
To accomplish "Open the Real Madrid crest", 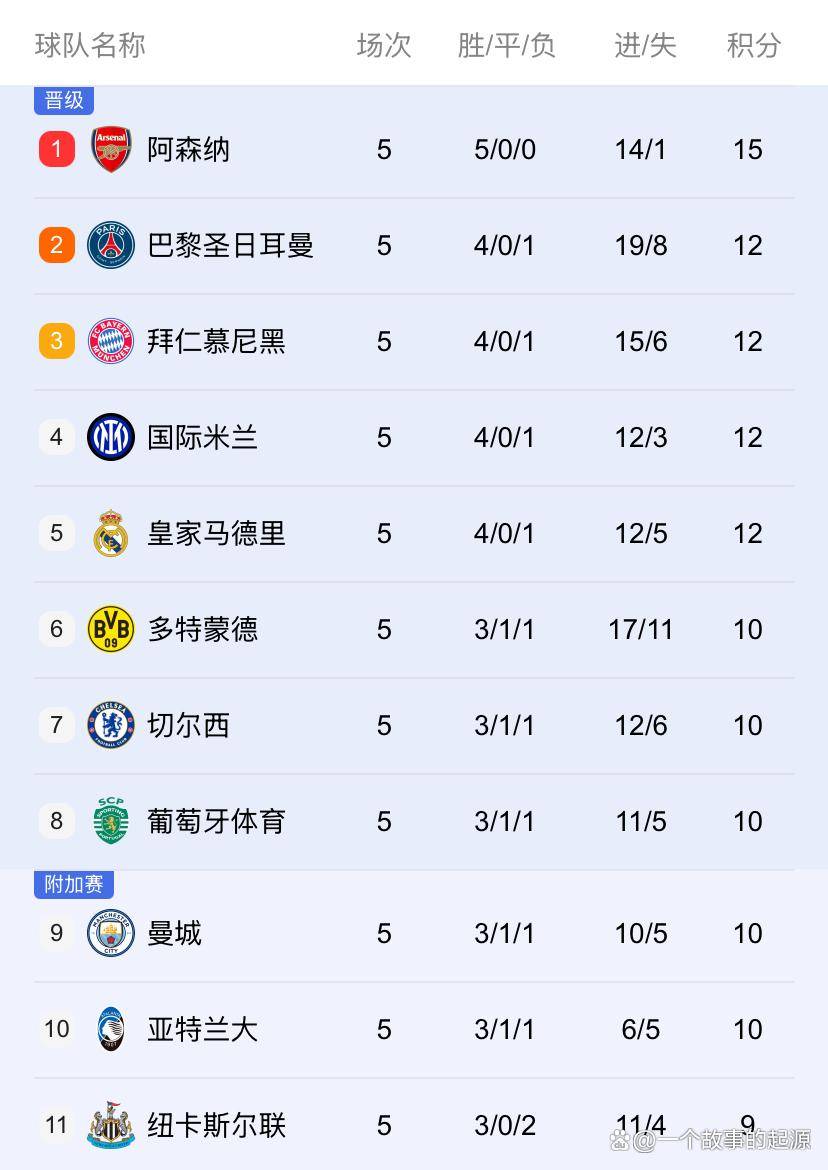I will 111,533.
